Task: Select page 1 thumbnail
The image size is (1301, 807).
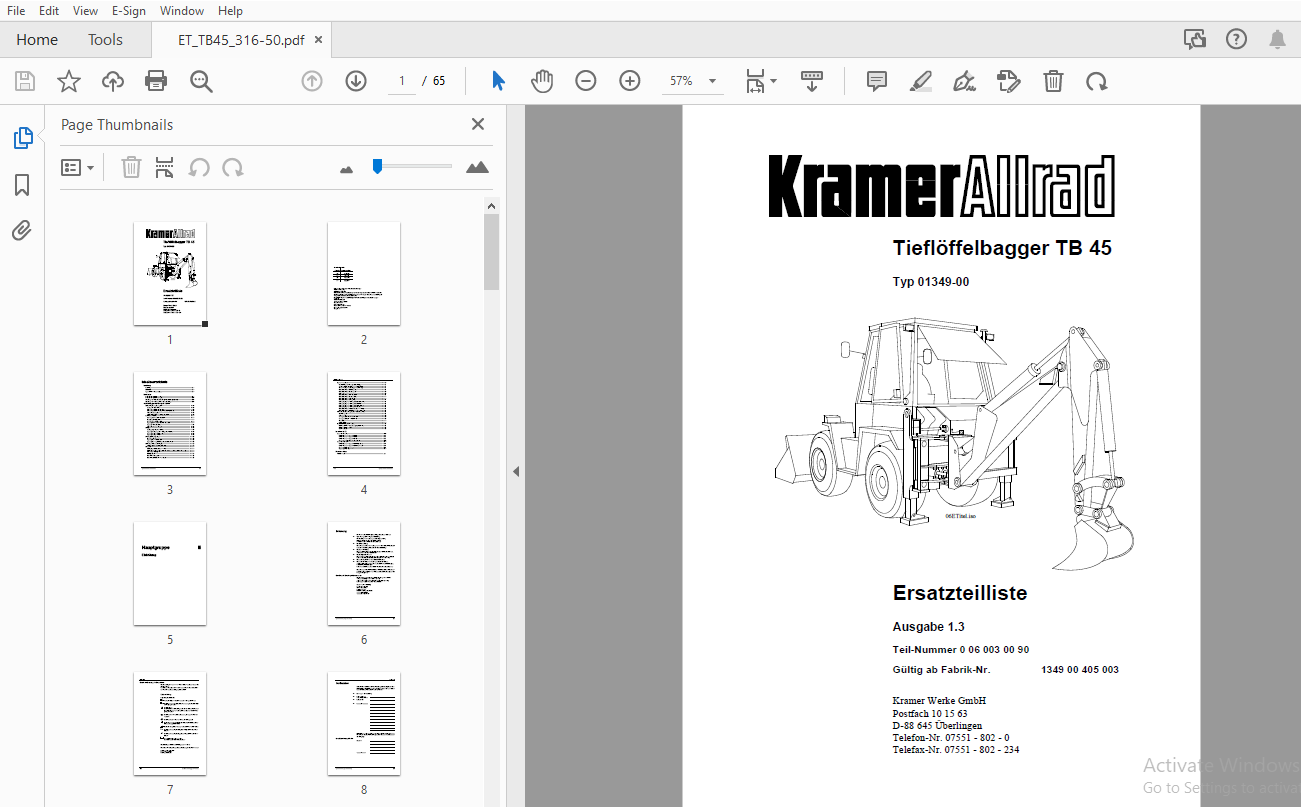Action: tap(170, 273)
